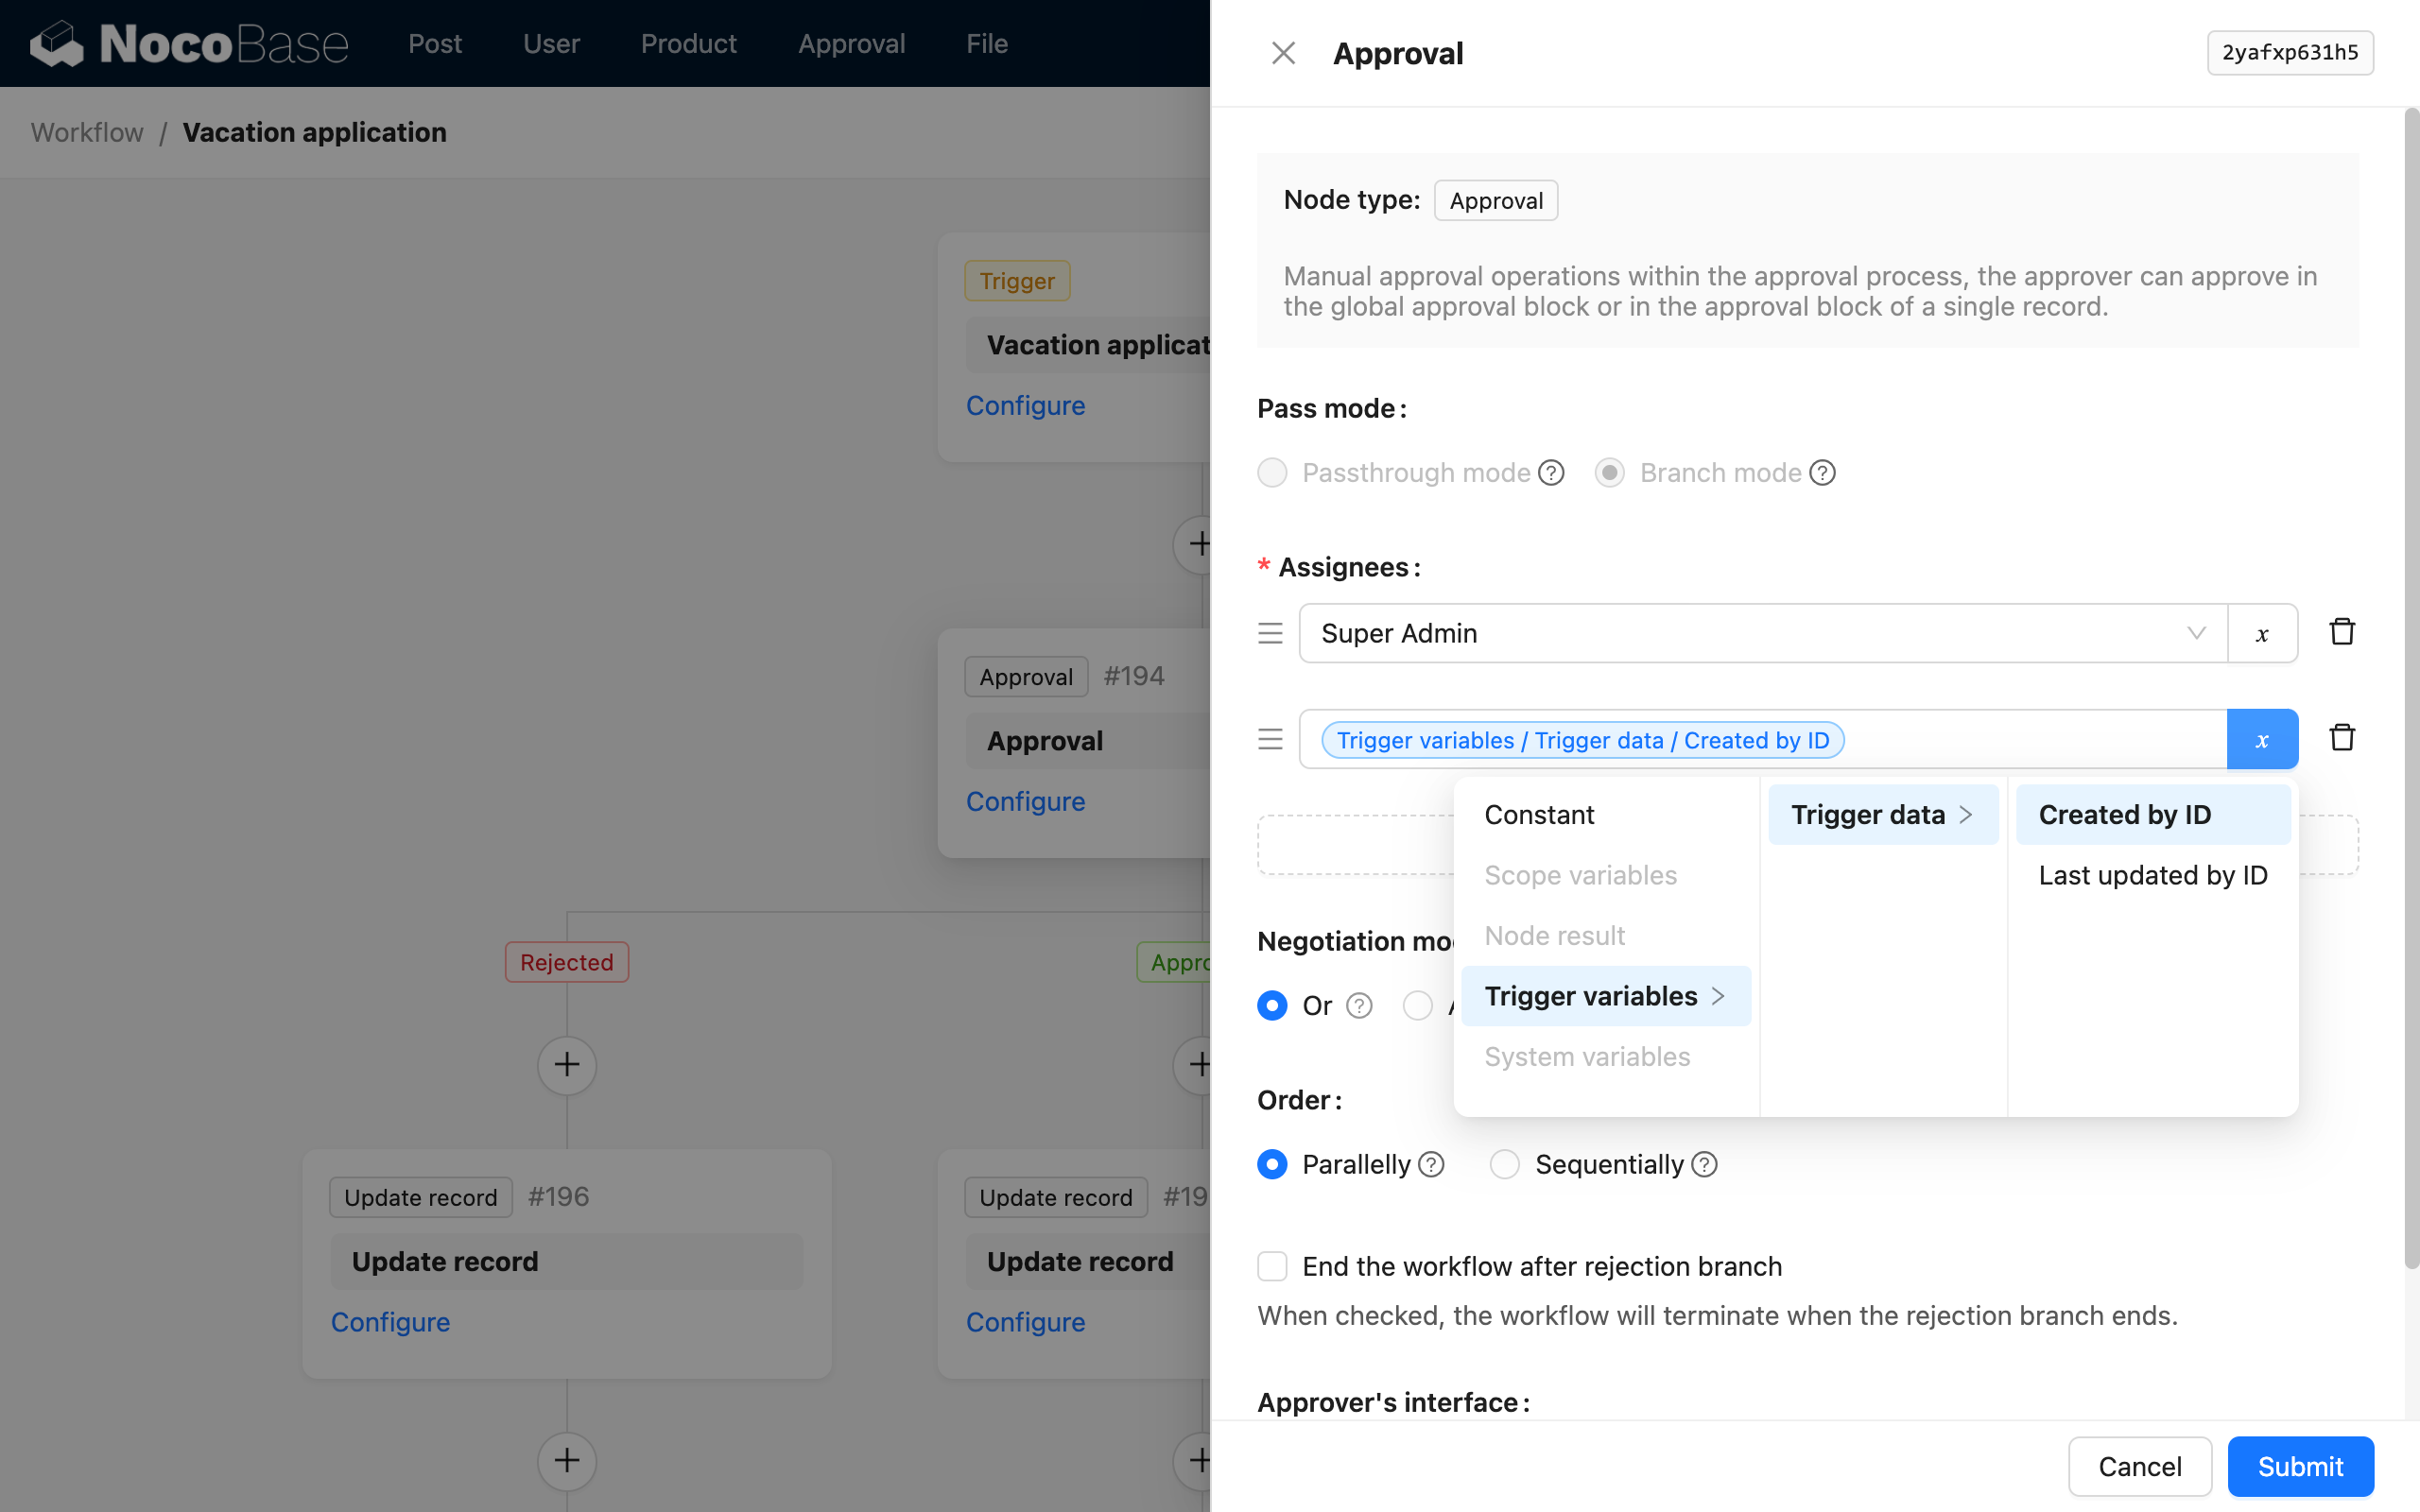Click the drag handle beside Super Admin

pos(1269,633)
